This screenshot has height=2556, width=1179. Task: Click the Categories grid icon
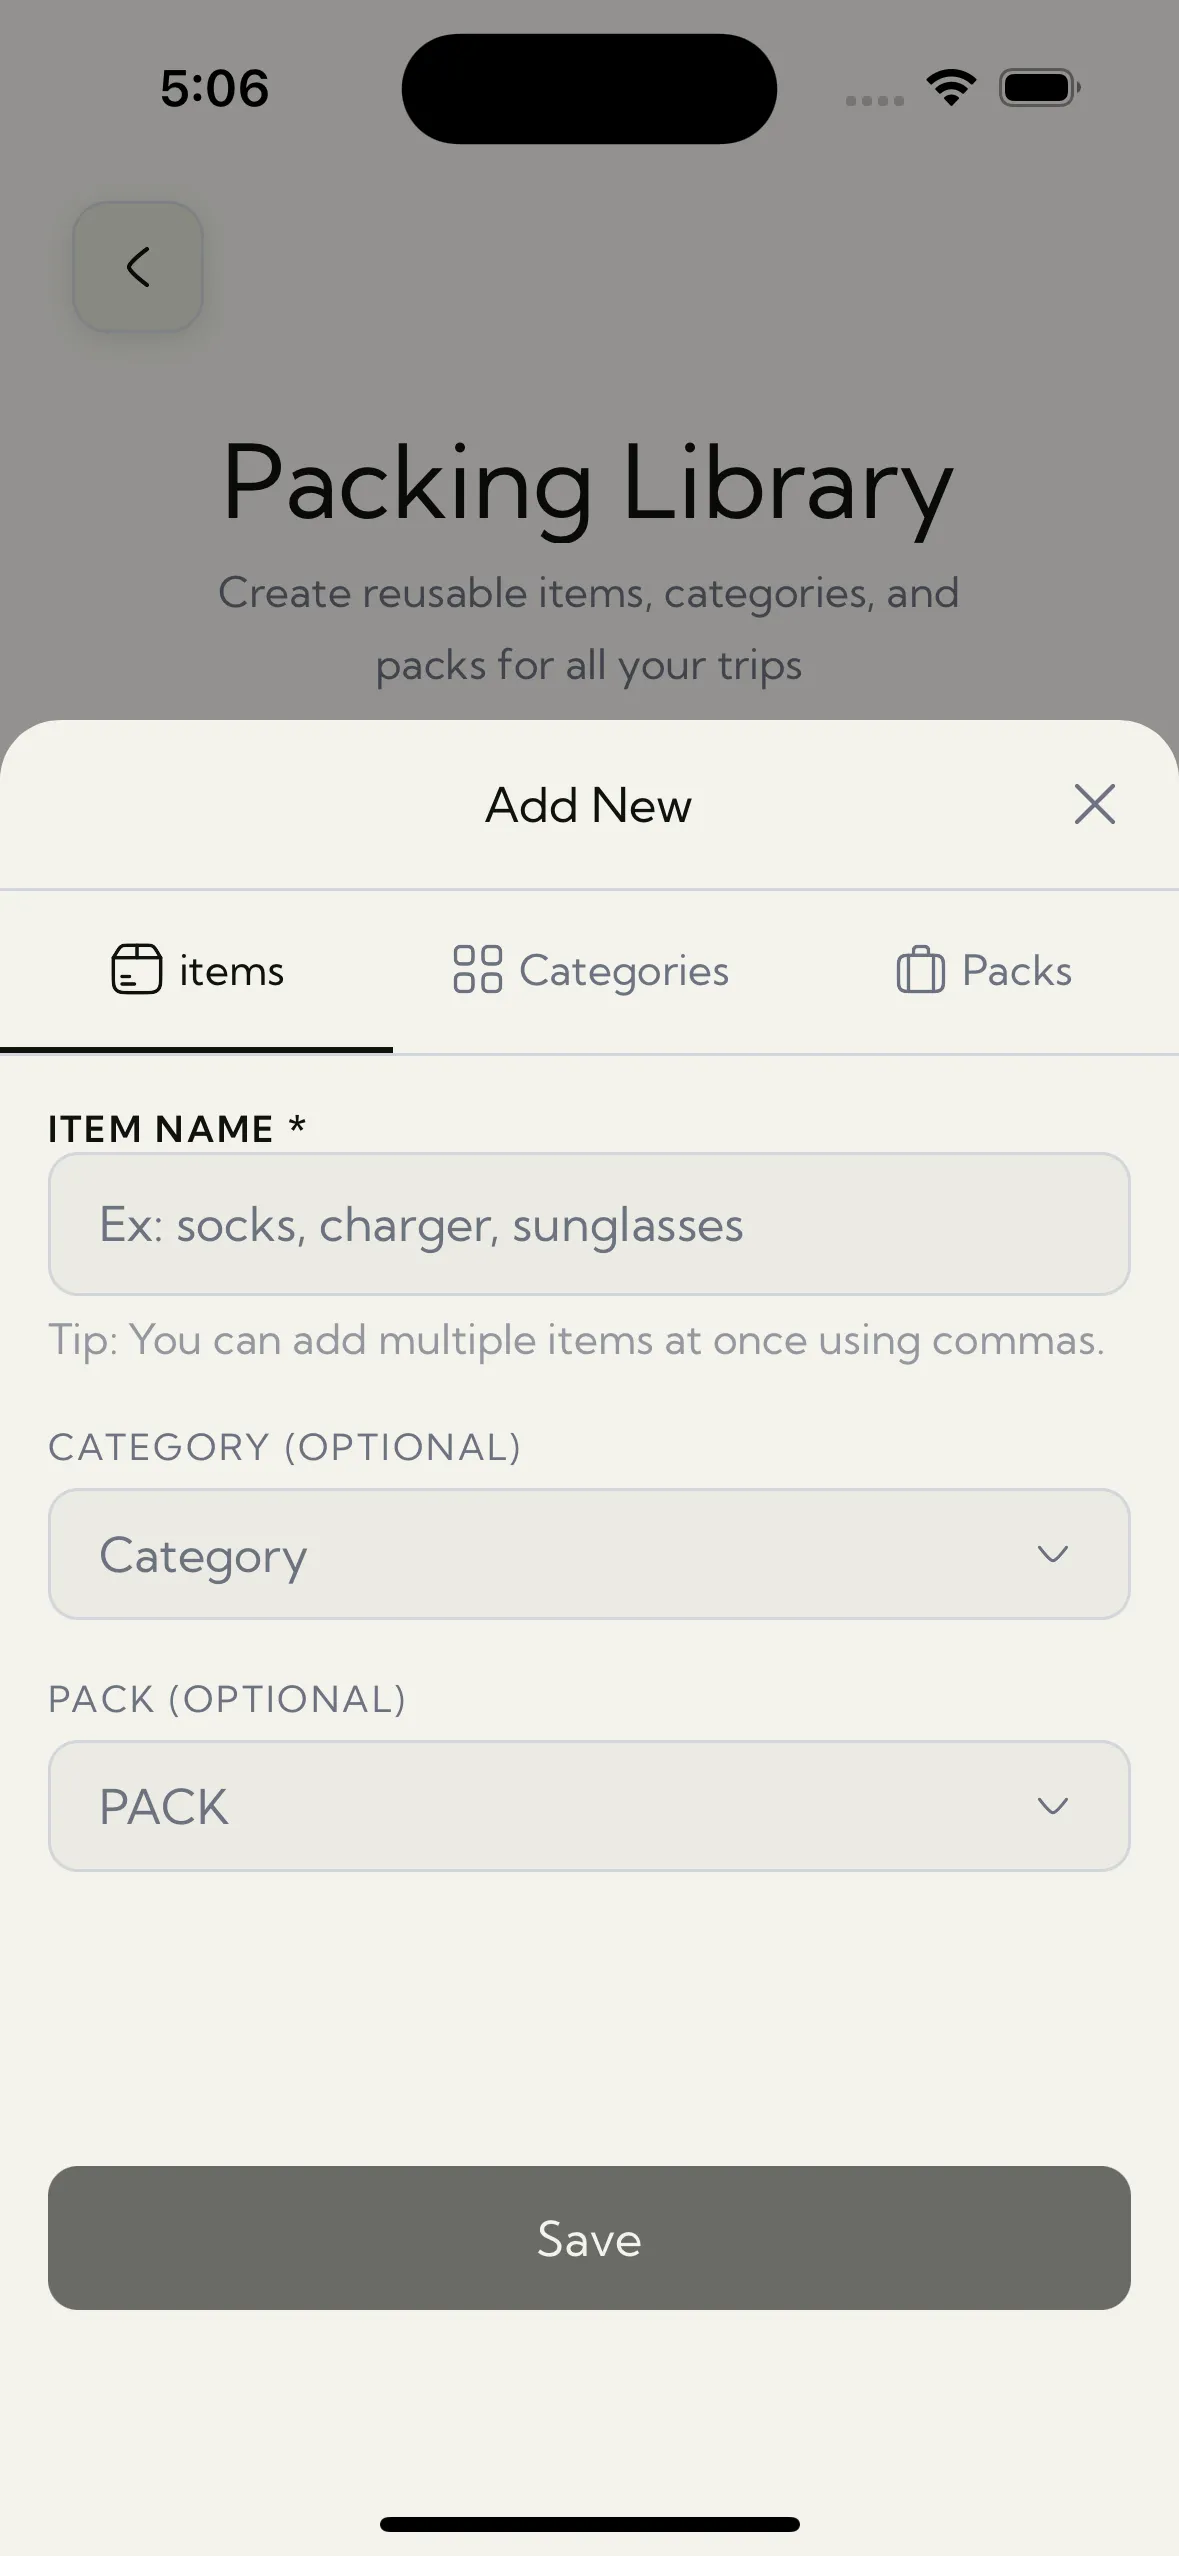[477, 969]
